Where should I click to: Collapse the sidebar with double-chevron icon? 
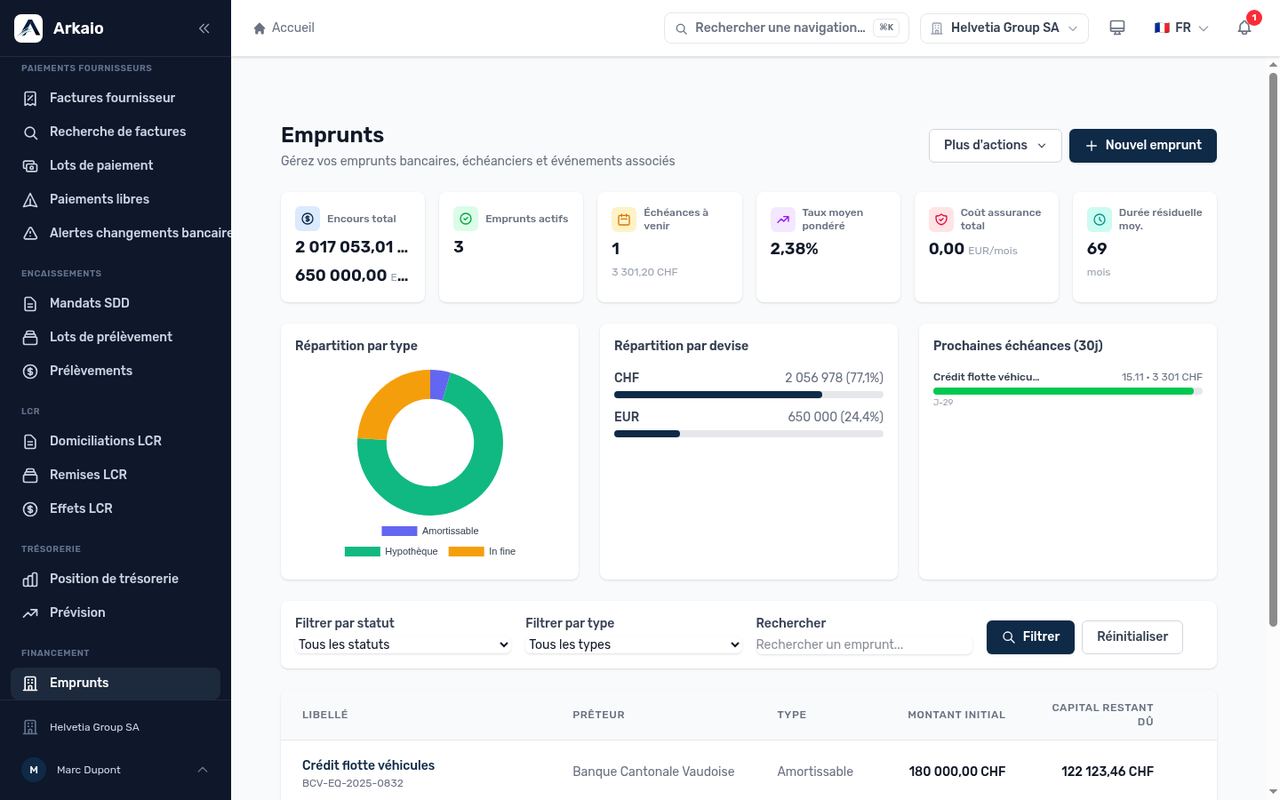click(204, 28)
